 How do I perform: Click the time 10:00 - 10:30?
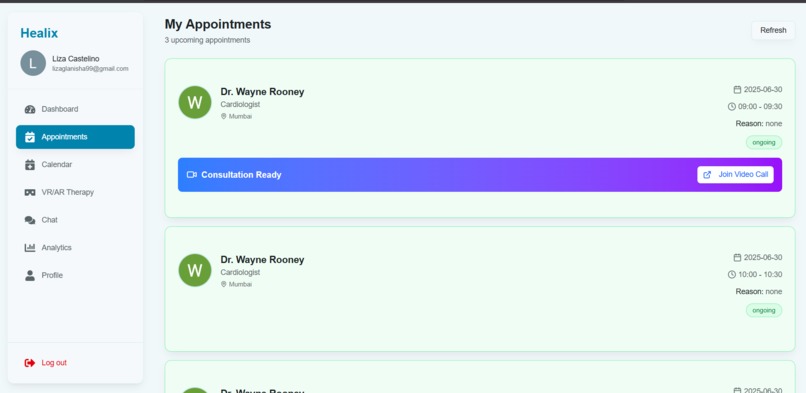coord(760,274)
